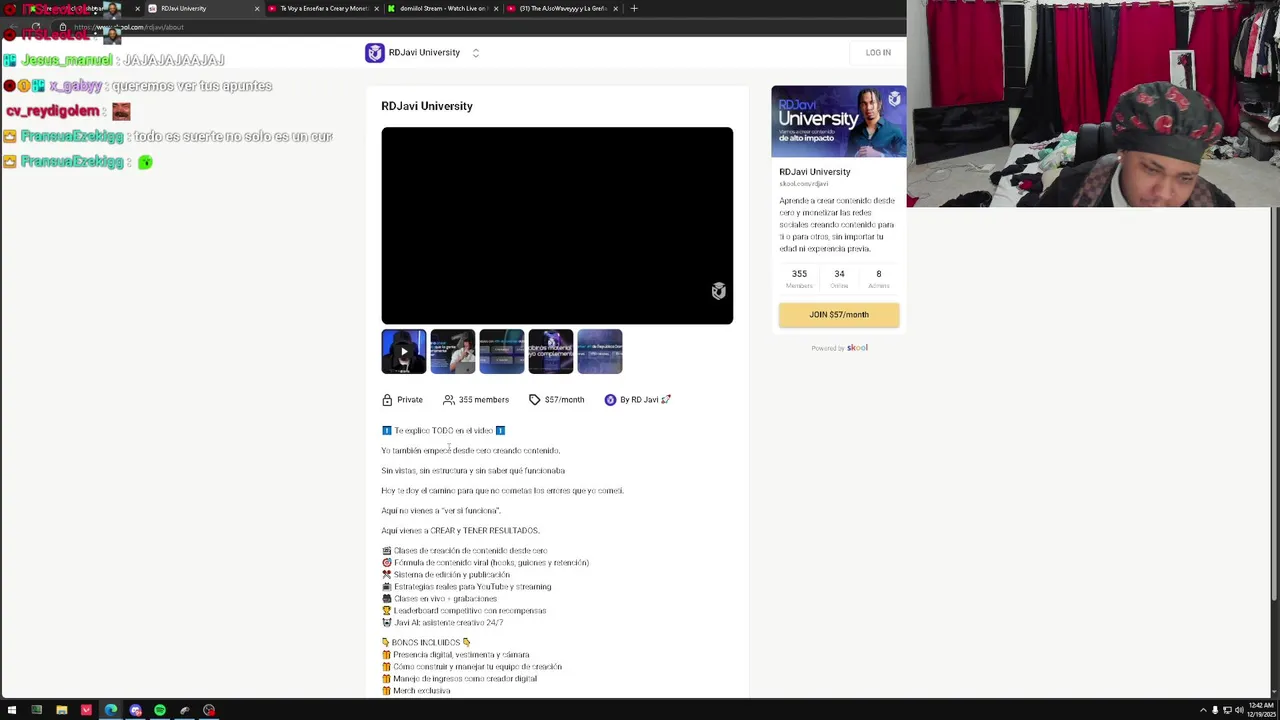Click the sidebar RDJavi University title
The height and width of the screenshot is (720, 1280).
coord(815,172)
